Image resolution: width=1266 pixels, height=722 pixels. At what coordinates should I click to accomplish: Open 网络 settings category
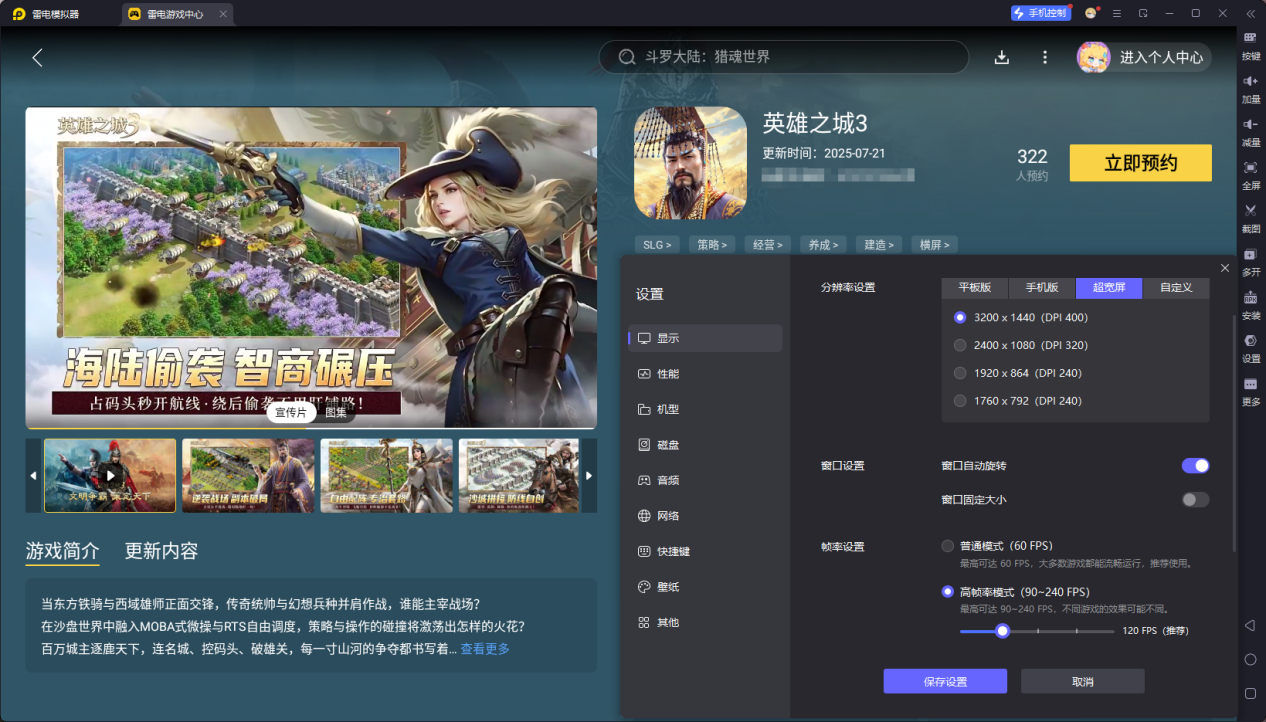click(705, 516)
